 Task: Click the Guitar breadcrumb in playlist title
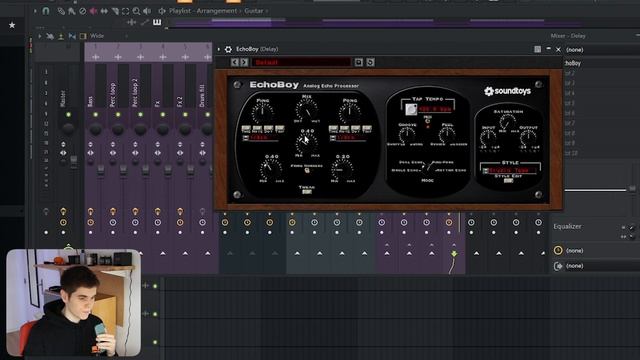pos(253,11)
